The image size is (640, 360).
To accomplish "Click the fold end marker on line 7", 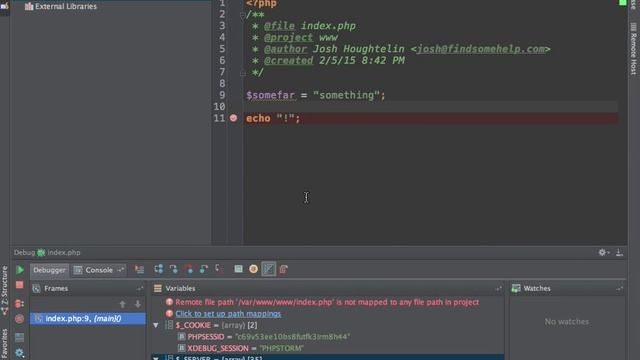I will pyautogui.click(x=242, y=74).
